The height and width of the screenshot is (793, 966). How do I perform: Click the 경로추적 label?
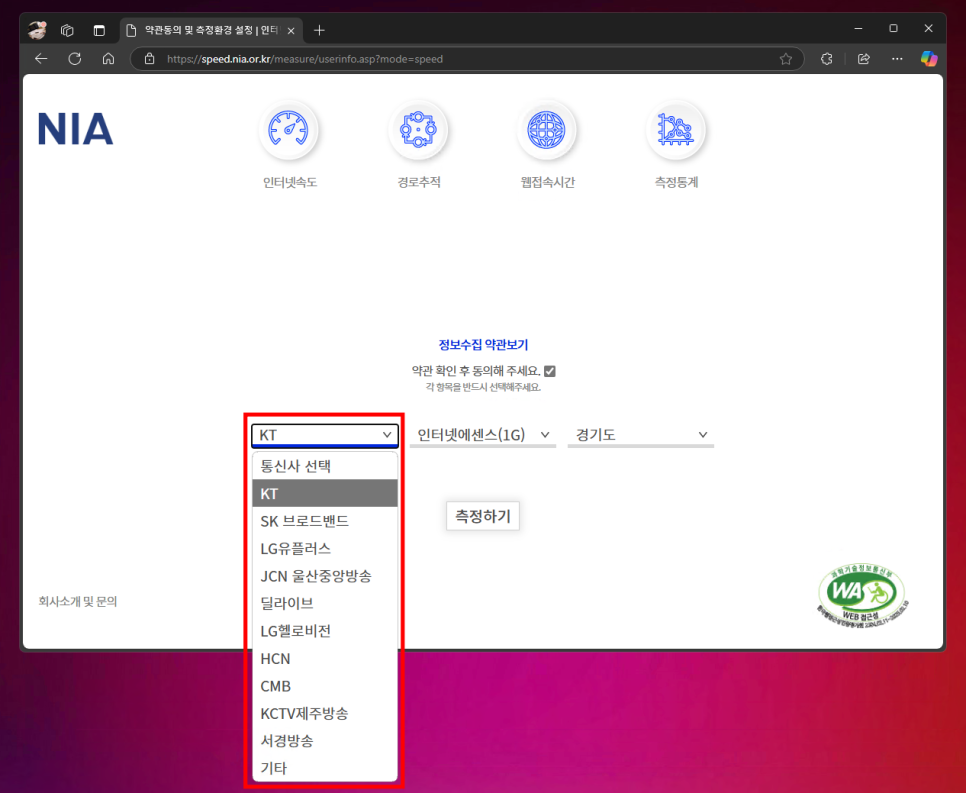[419, 182]
